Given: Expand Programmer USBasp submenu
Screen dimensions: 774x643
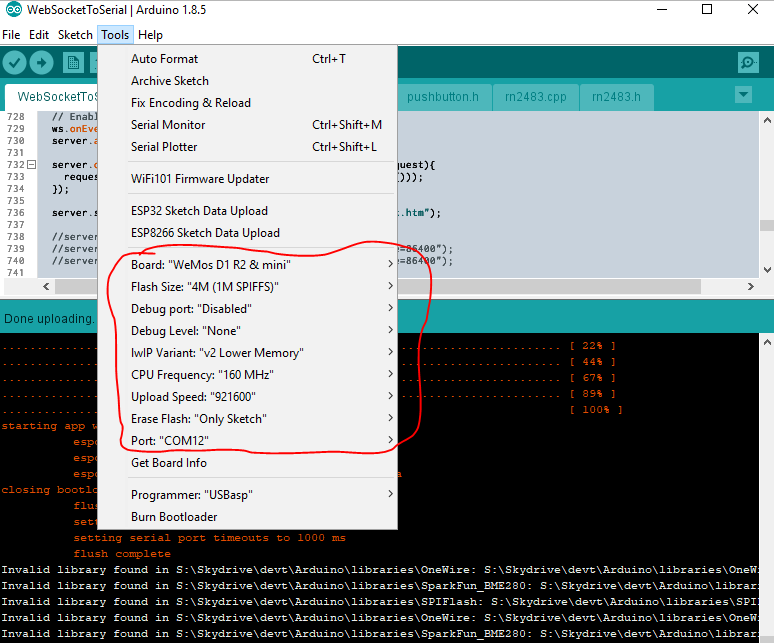Looking at the screenshot, I should (247, 494).
